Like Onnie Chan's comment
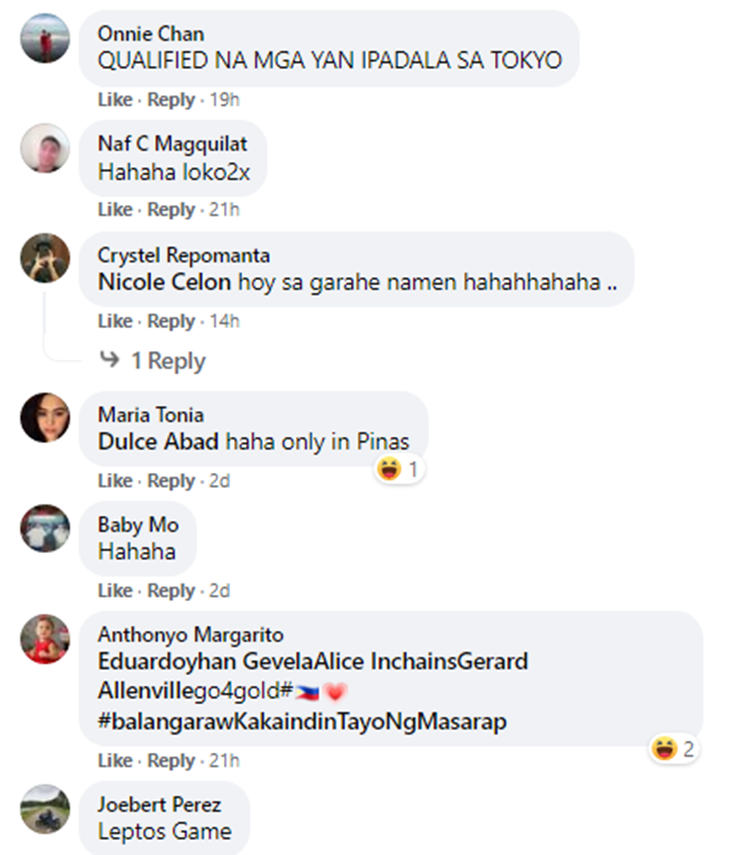Image resolution: width=750 pixels, height=855 pixels. click(115, 100)
